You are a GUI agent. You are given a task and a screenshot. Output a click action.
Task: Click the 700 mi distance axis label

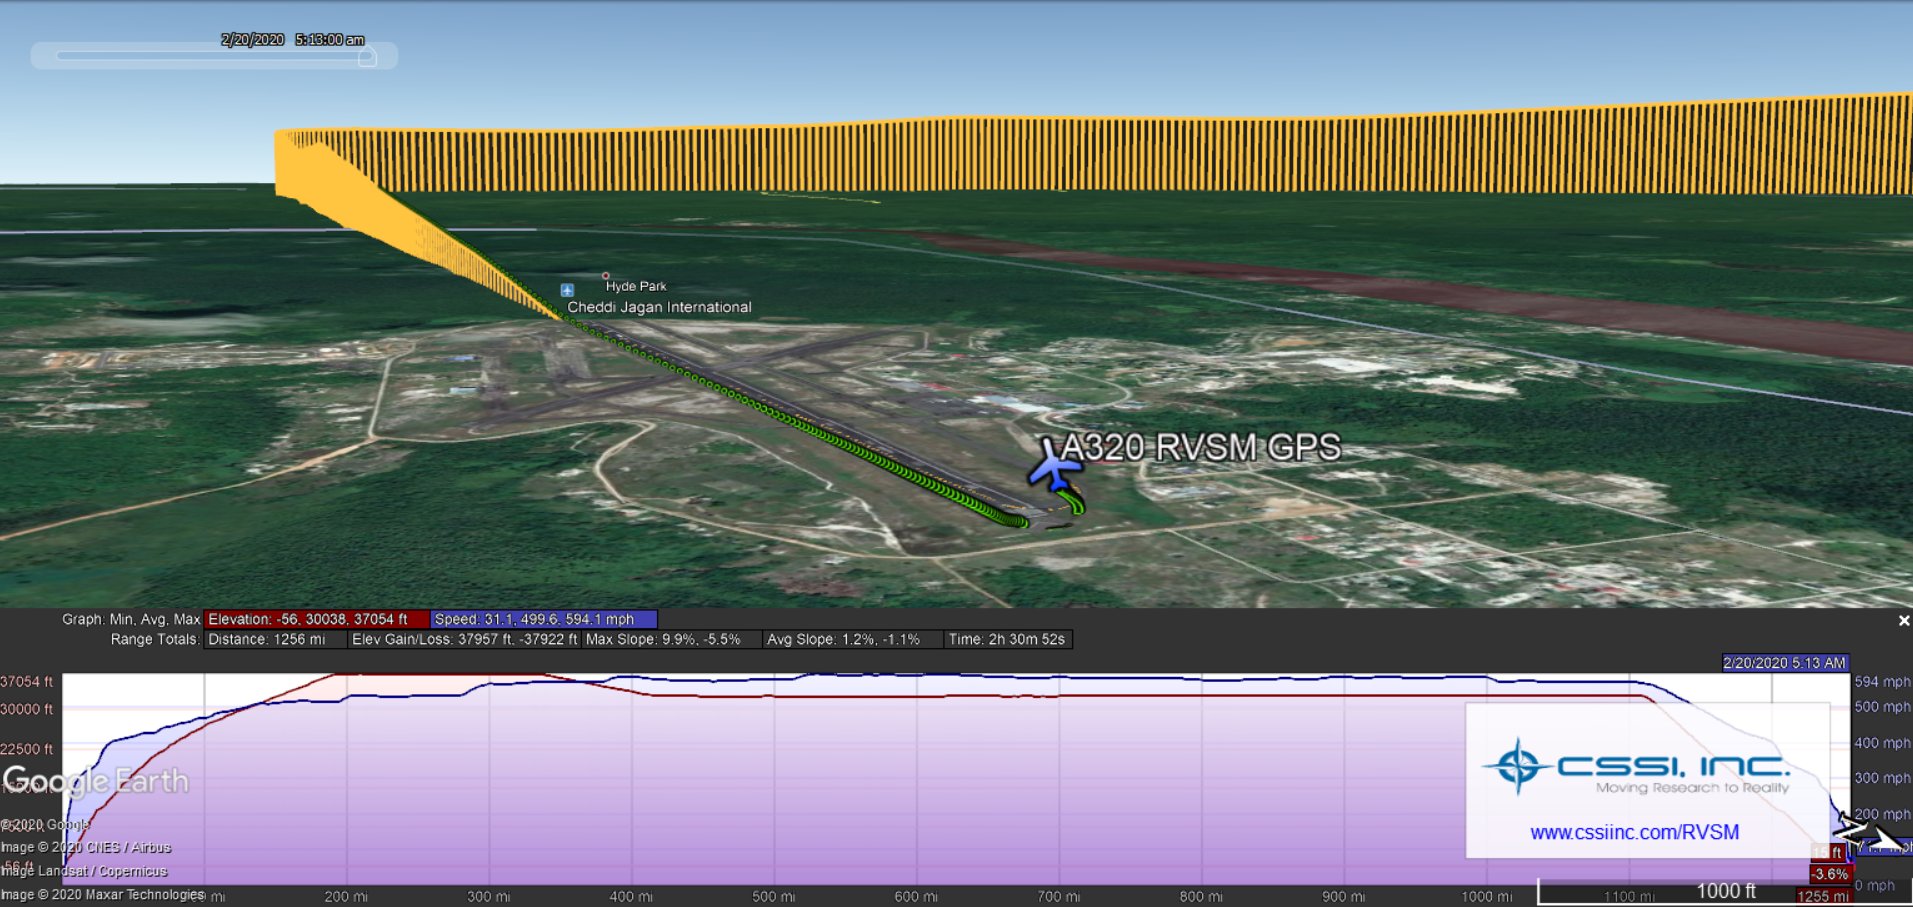(1059, 896)
